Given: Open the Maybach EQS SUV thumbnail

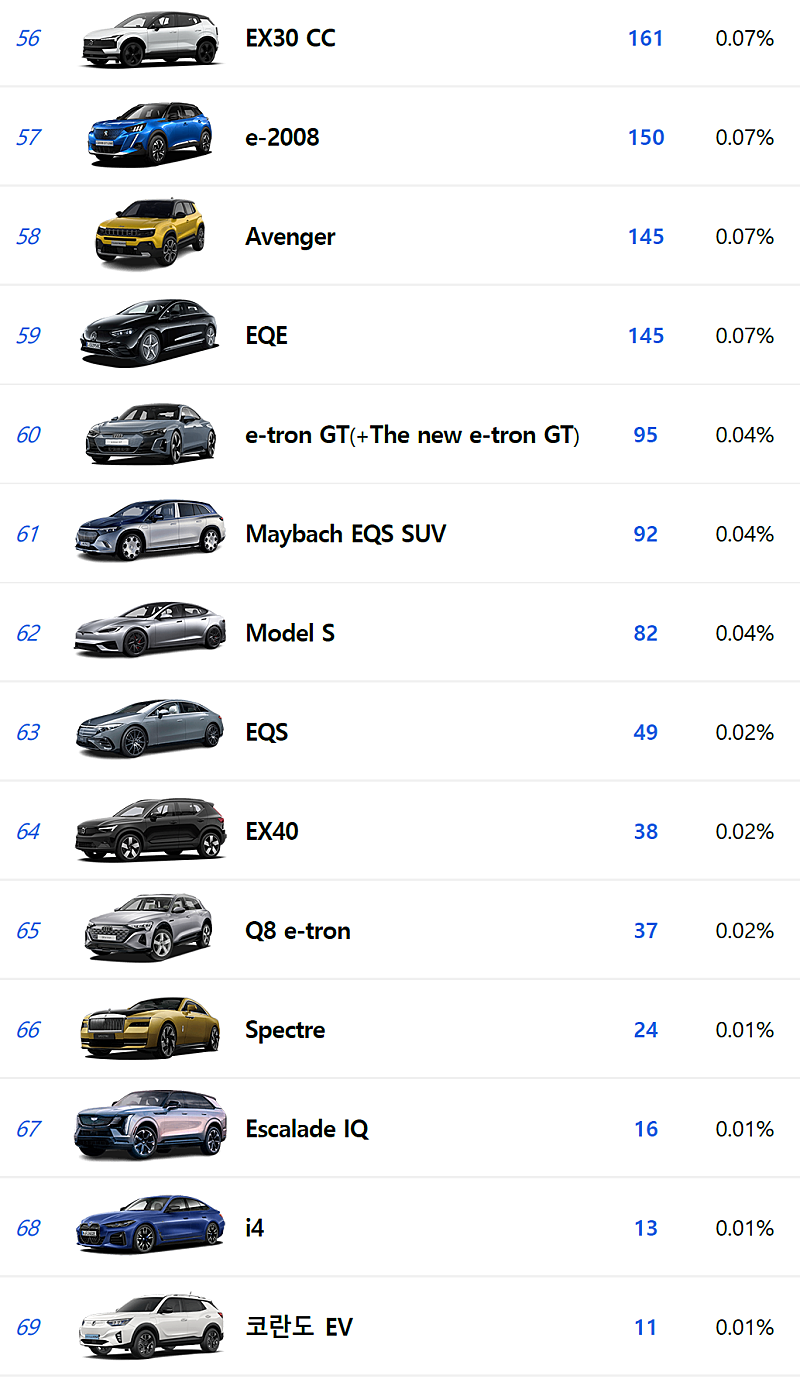Looking at the screenshot, I should tap(150, 530).
